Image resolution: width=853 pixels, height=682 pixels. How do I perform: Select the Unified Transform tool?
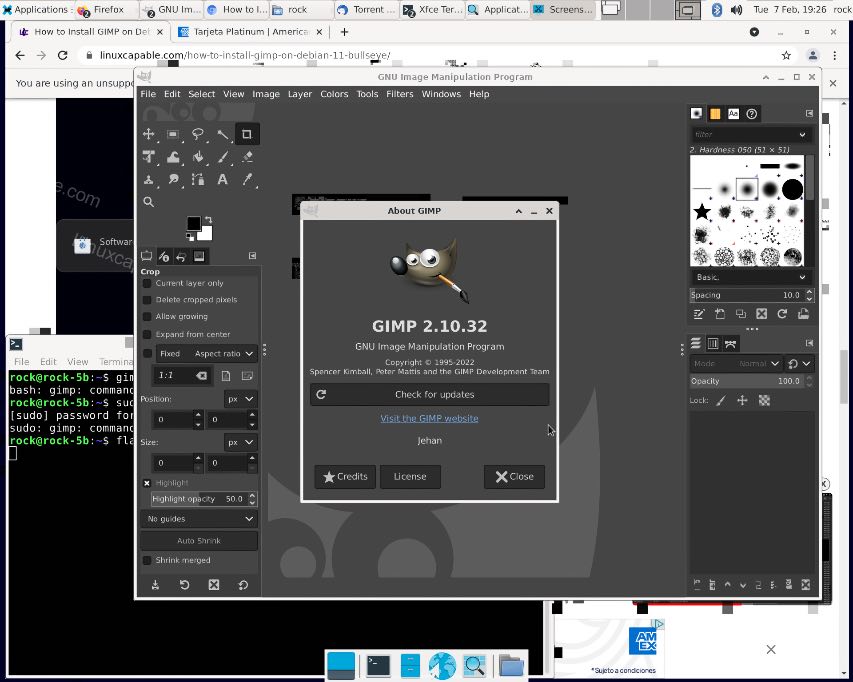click(149, 157)
